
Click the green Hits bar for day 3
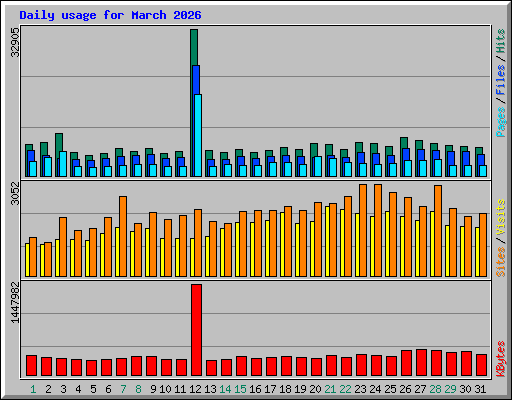[x=59, y=142]
